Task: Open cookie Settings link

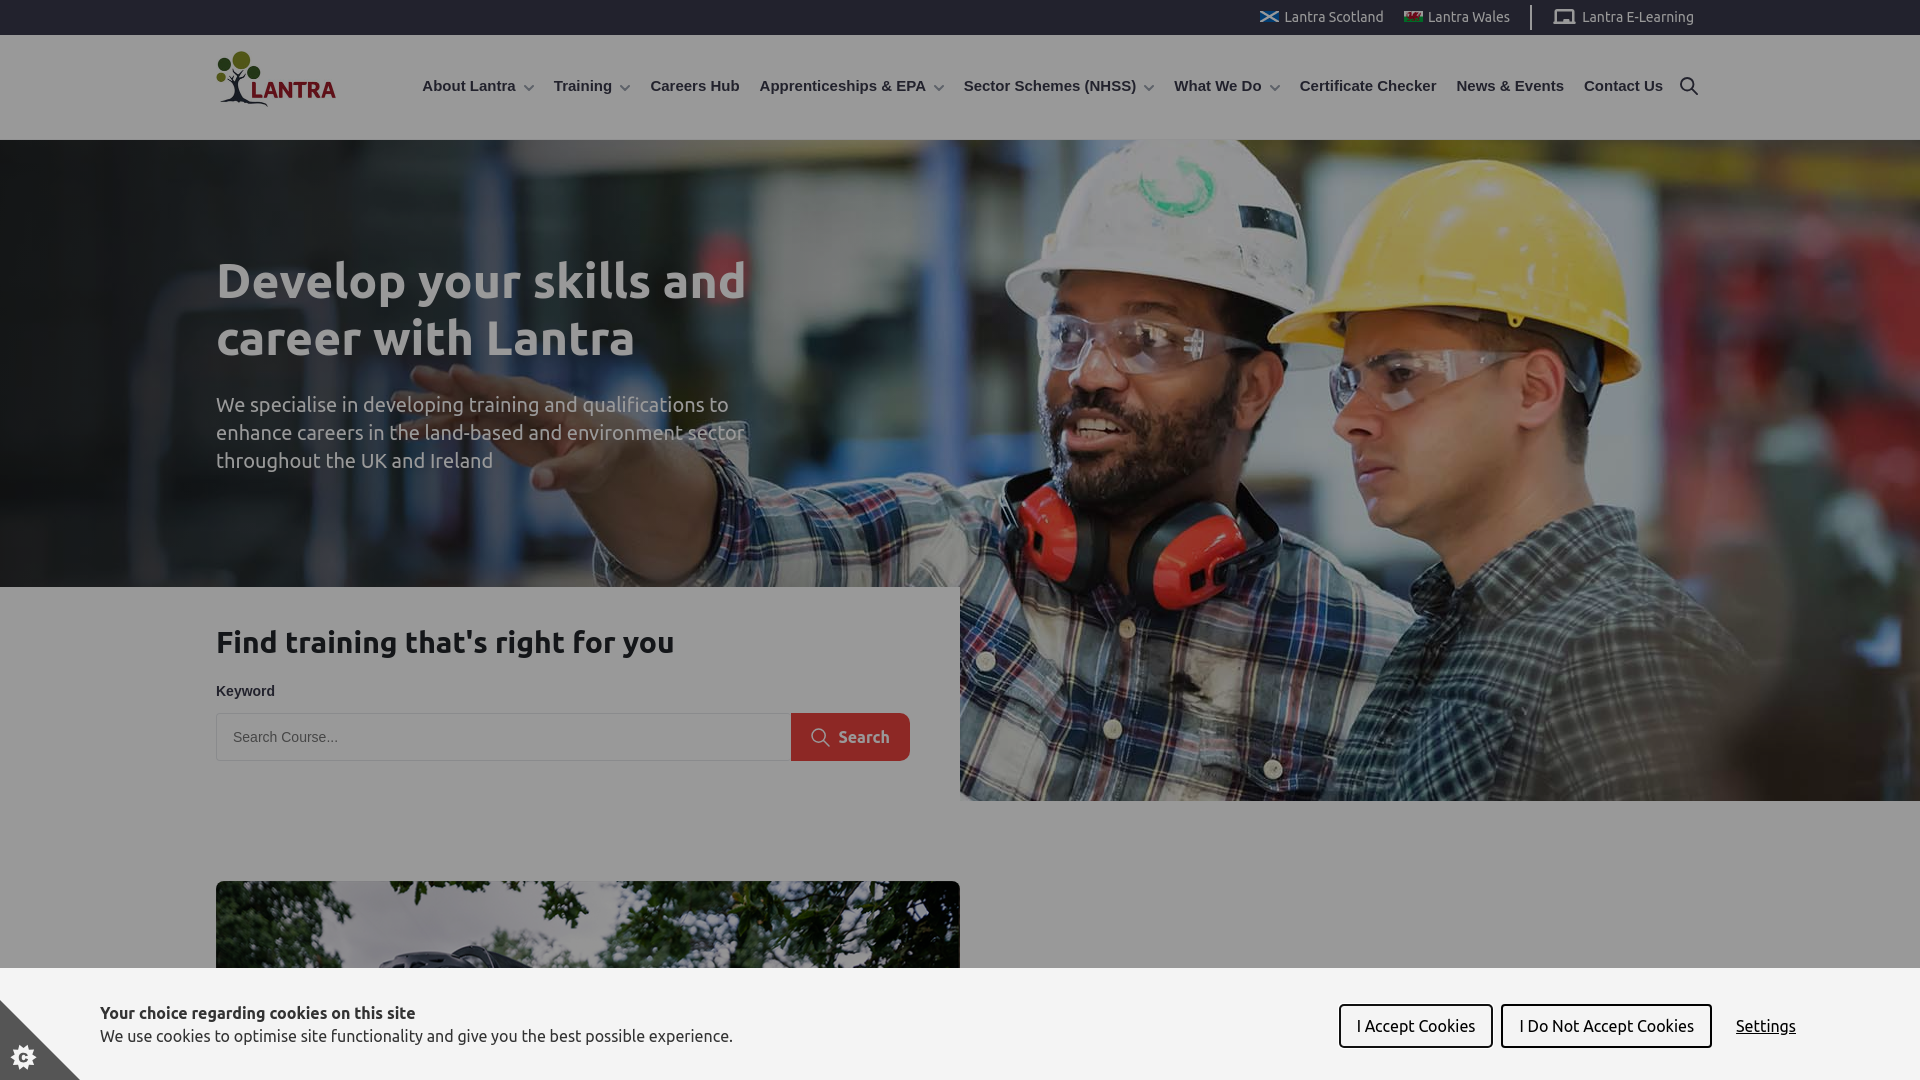Action: point(1766,1026)
